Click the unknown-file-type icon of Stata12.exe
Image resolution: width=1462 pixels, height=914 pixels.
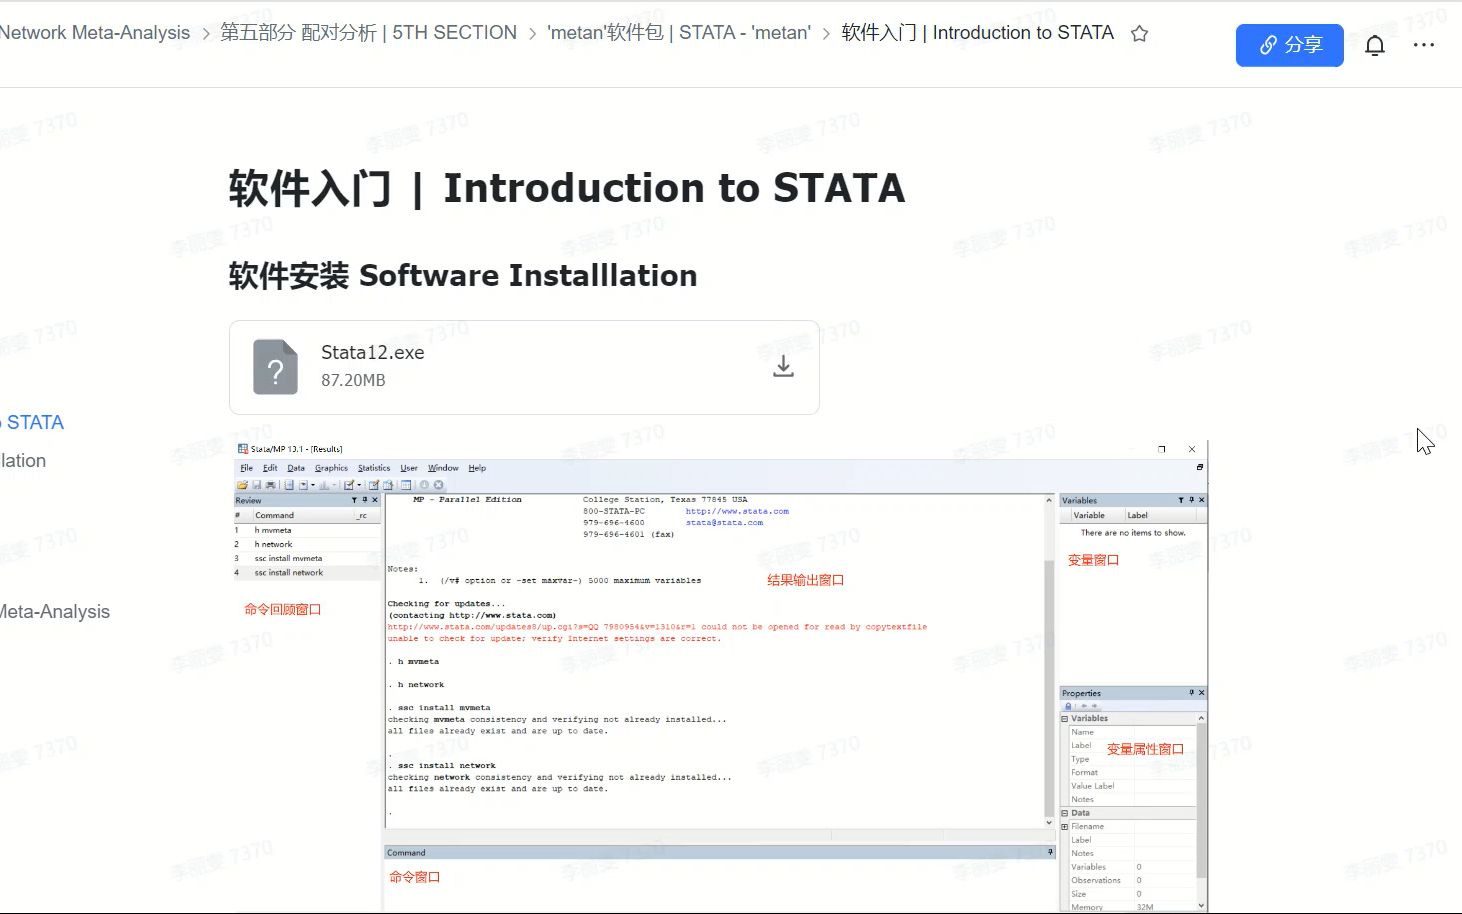point(275,367)
